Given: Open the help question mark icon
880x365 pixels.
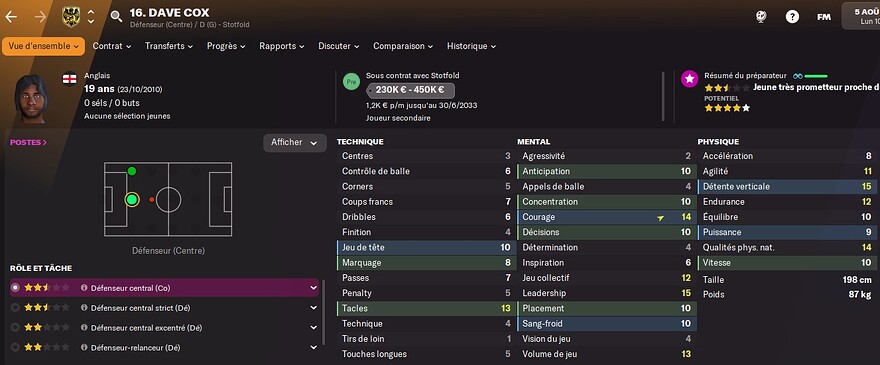Looking at the screenshot, I should (792, 17).
